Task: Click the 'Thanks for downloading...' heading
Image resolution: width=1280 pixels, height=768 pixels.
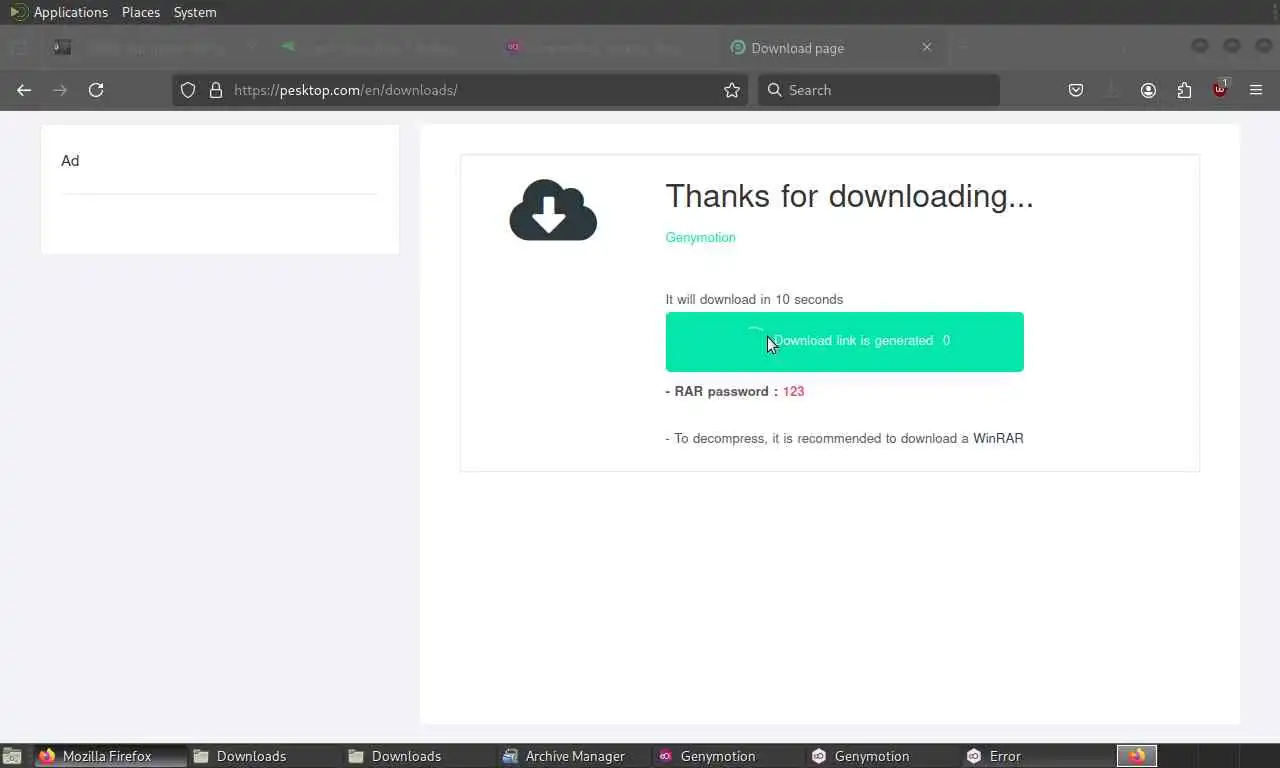Action: pos(849,196)
